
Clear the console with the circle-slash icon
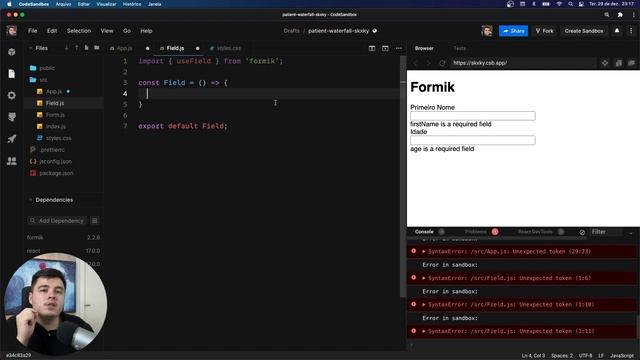[x=582, y=232]
